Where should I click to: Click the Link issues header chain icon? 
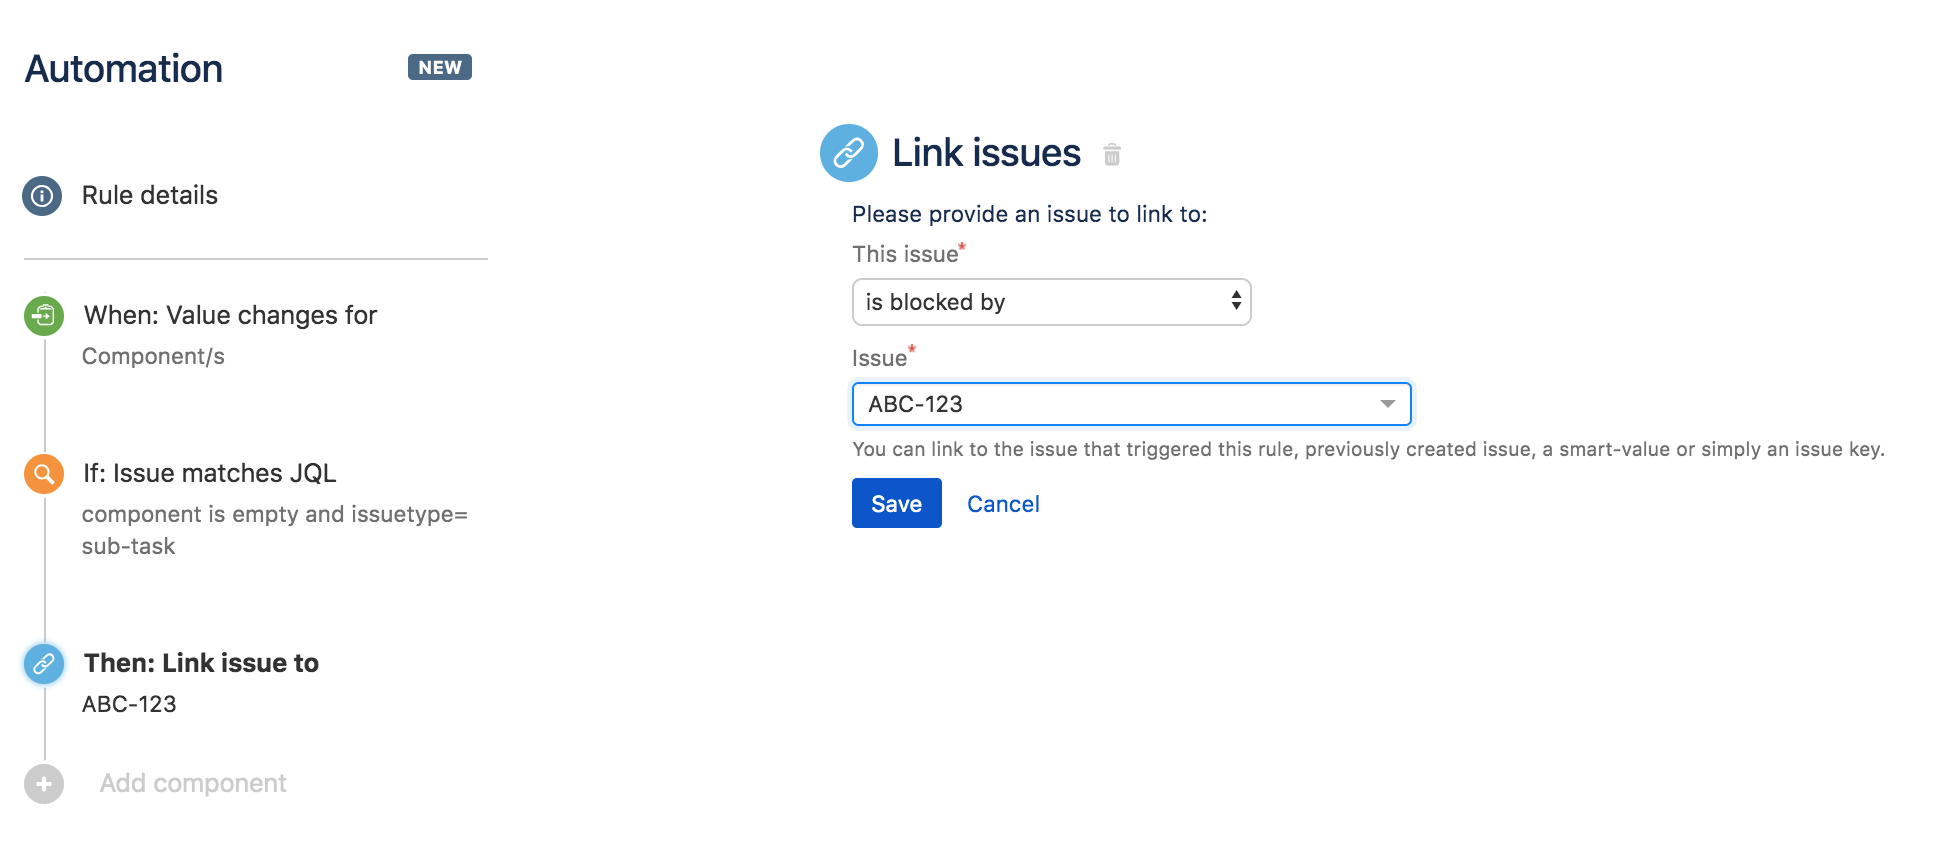[847, 153]
